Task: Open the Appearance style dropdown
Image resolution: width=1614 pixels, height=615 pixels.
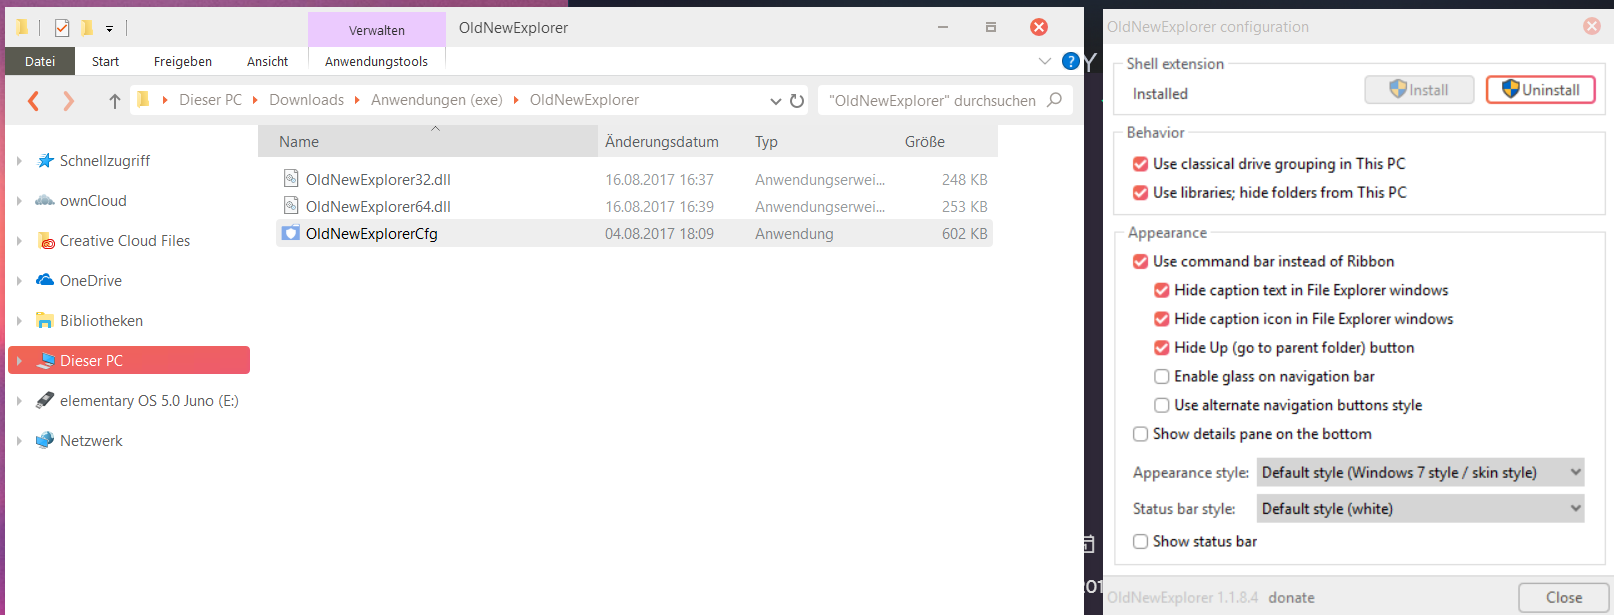Action: click(x=1420, y=472)
